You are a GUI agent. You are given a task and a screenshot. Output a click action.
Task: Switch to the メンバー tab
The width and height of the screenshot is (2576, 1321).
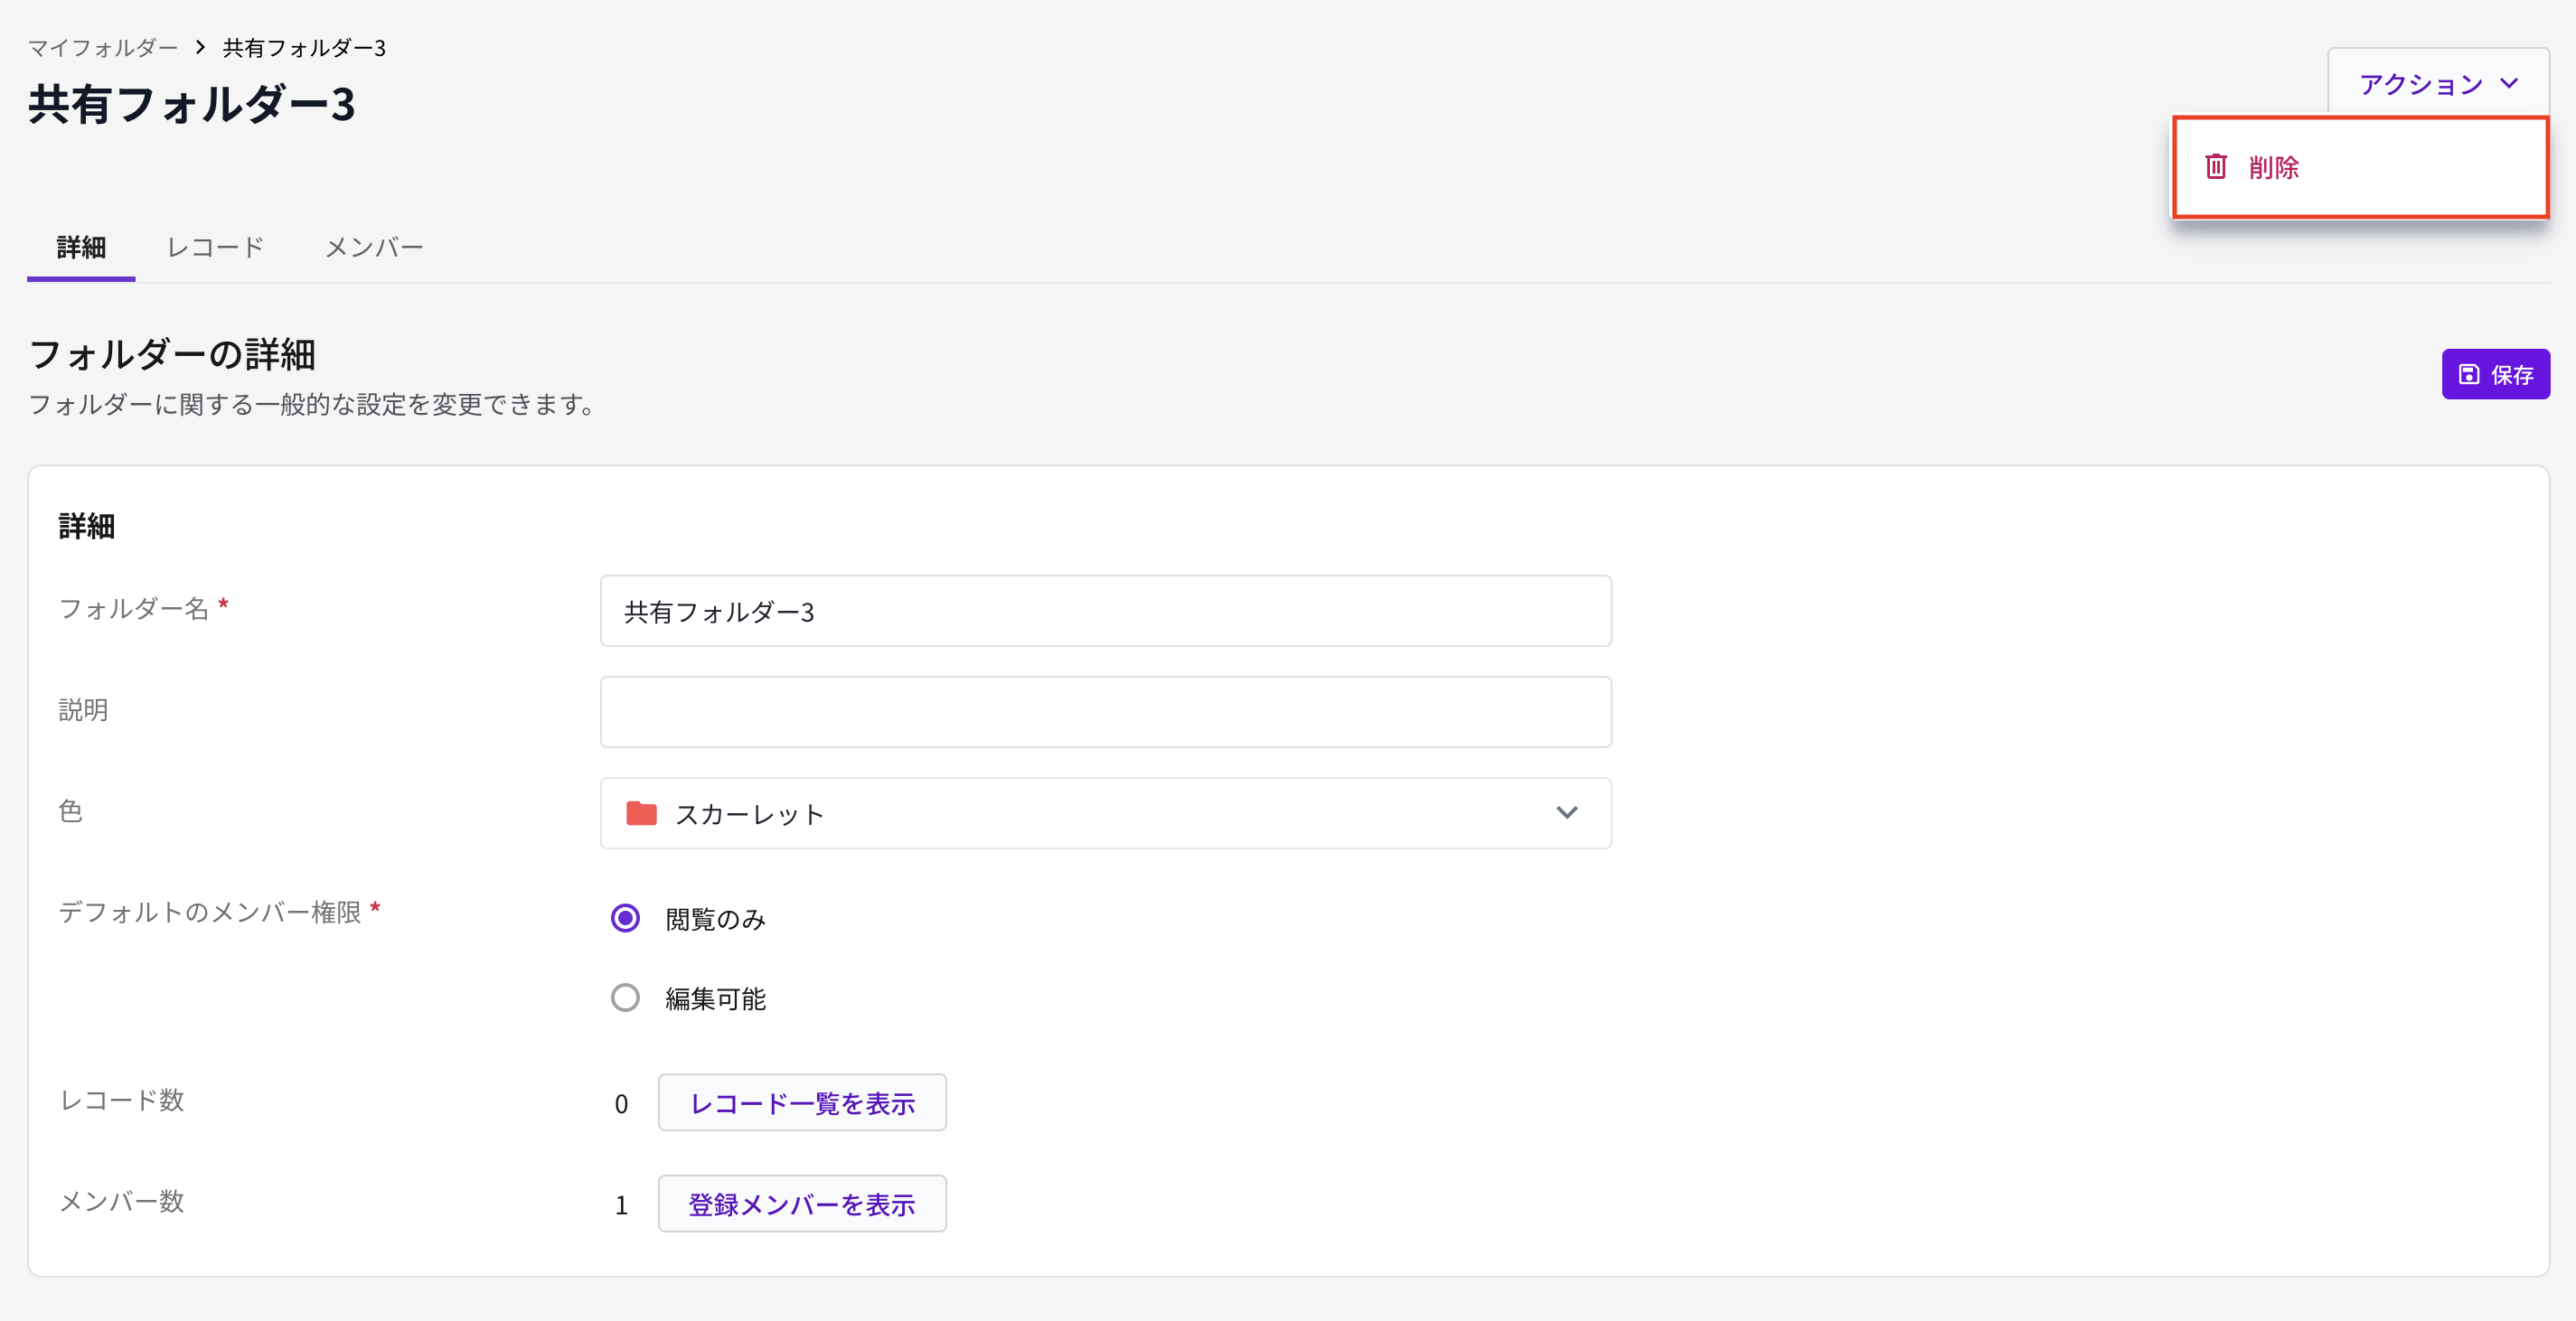pyautogui.click(x=374, y=247)
